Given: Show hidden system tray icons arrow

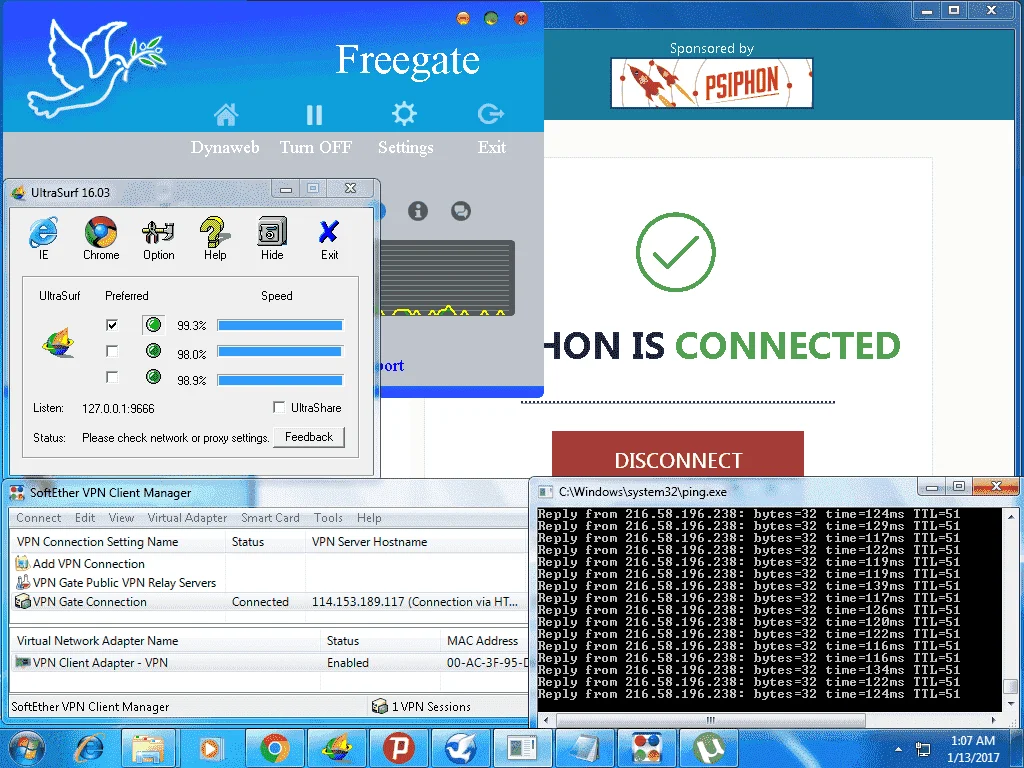Looking at the screenshot, I should pyautogui.click(x=899, y=750).
